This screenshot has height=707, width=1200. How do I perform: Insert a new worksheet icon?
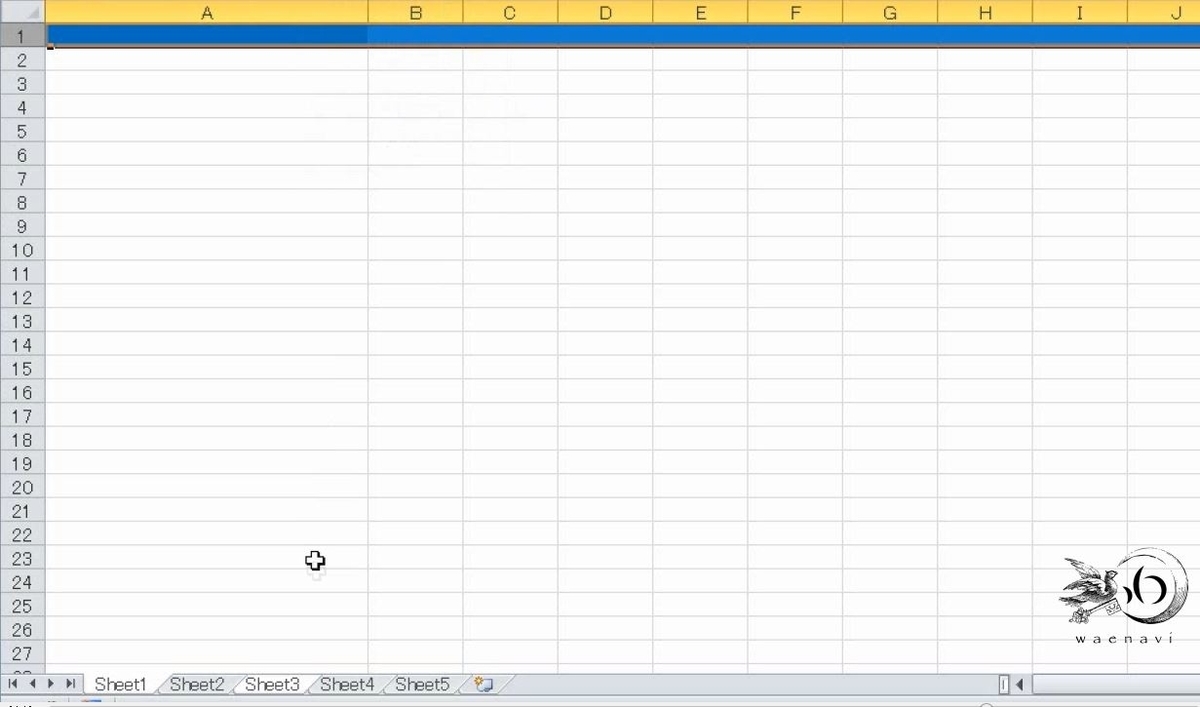tap(485, 685)
